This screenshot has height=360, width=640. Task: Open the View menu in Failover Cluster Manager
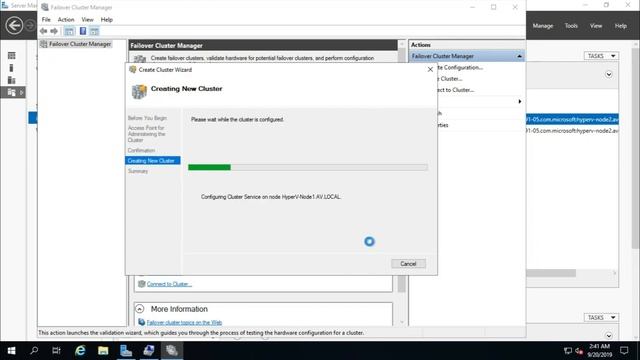tap(87, 20)
